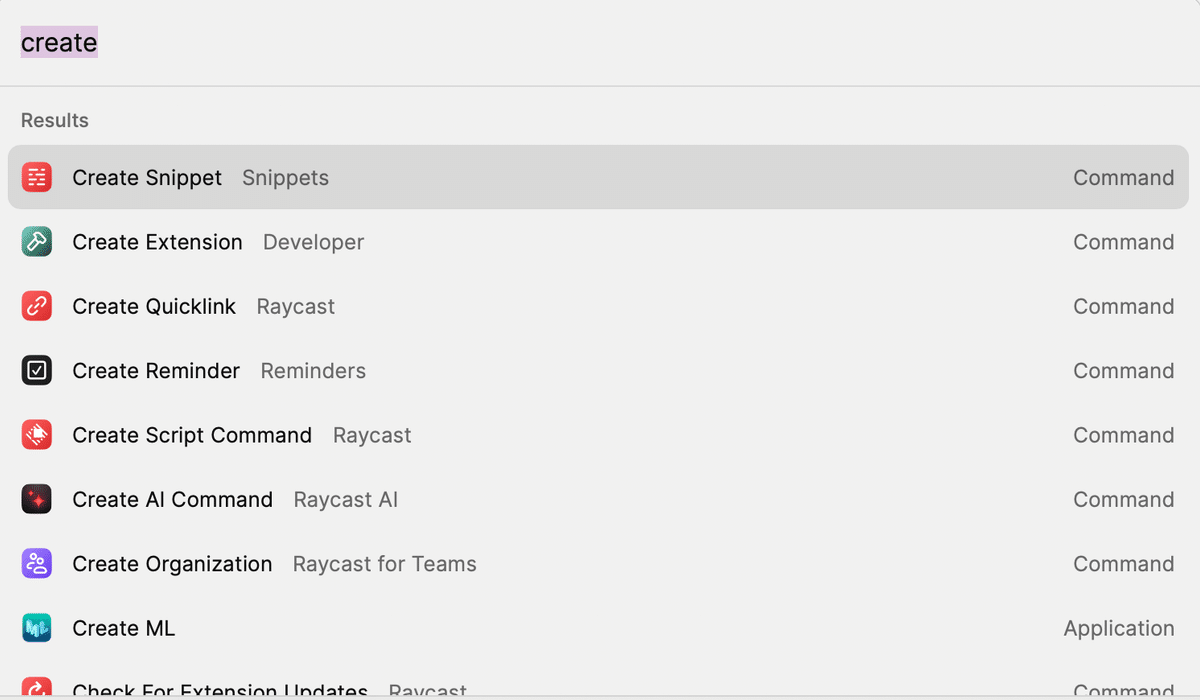The height and width of the screenshot is (700, 1200).
Task: Click 'Raycast' subtitle beside Create Script Command
Action: (x=372, y=435)
